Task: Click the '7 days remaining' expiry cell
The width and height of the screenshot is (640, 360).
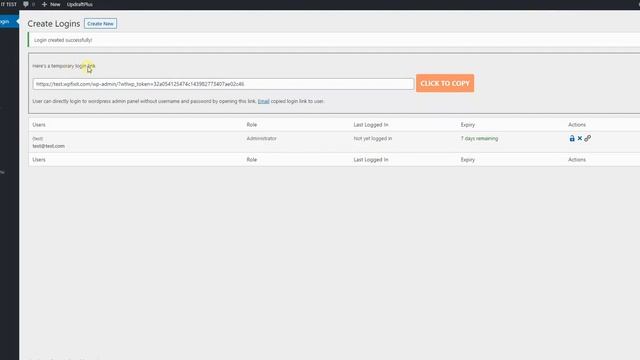Action: [479, 138]
